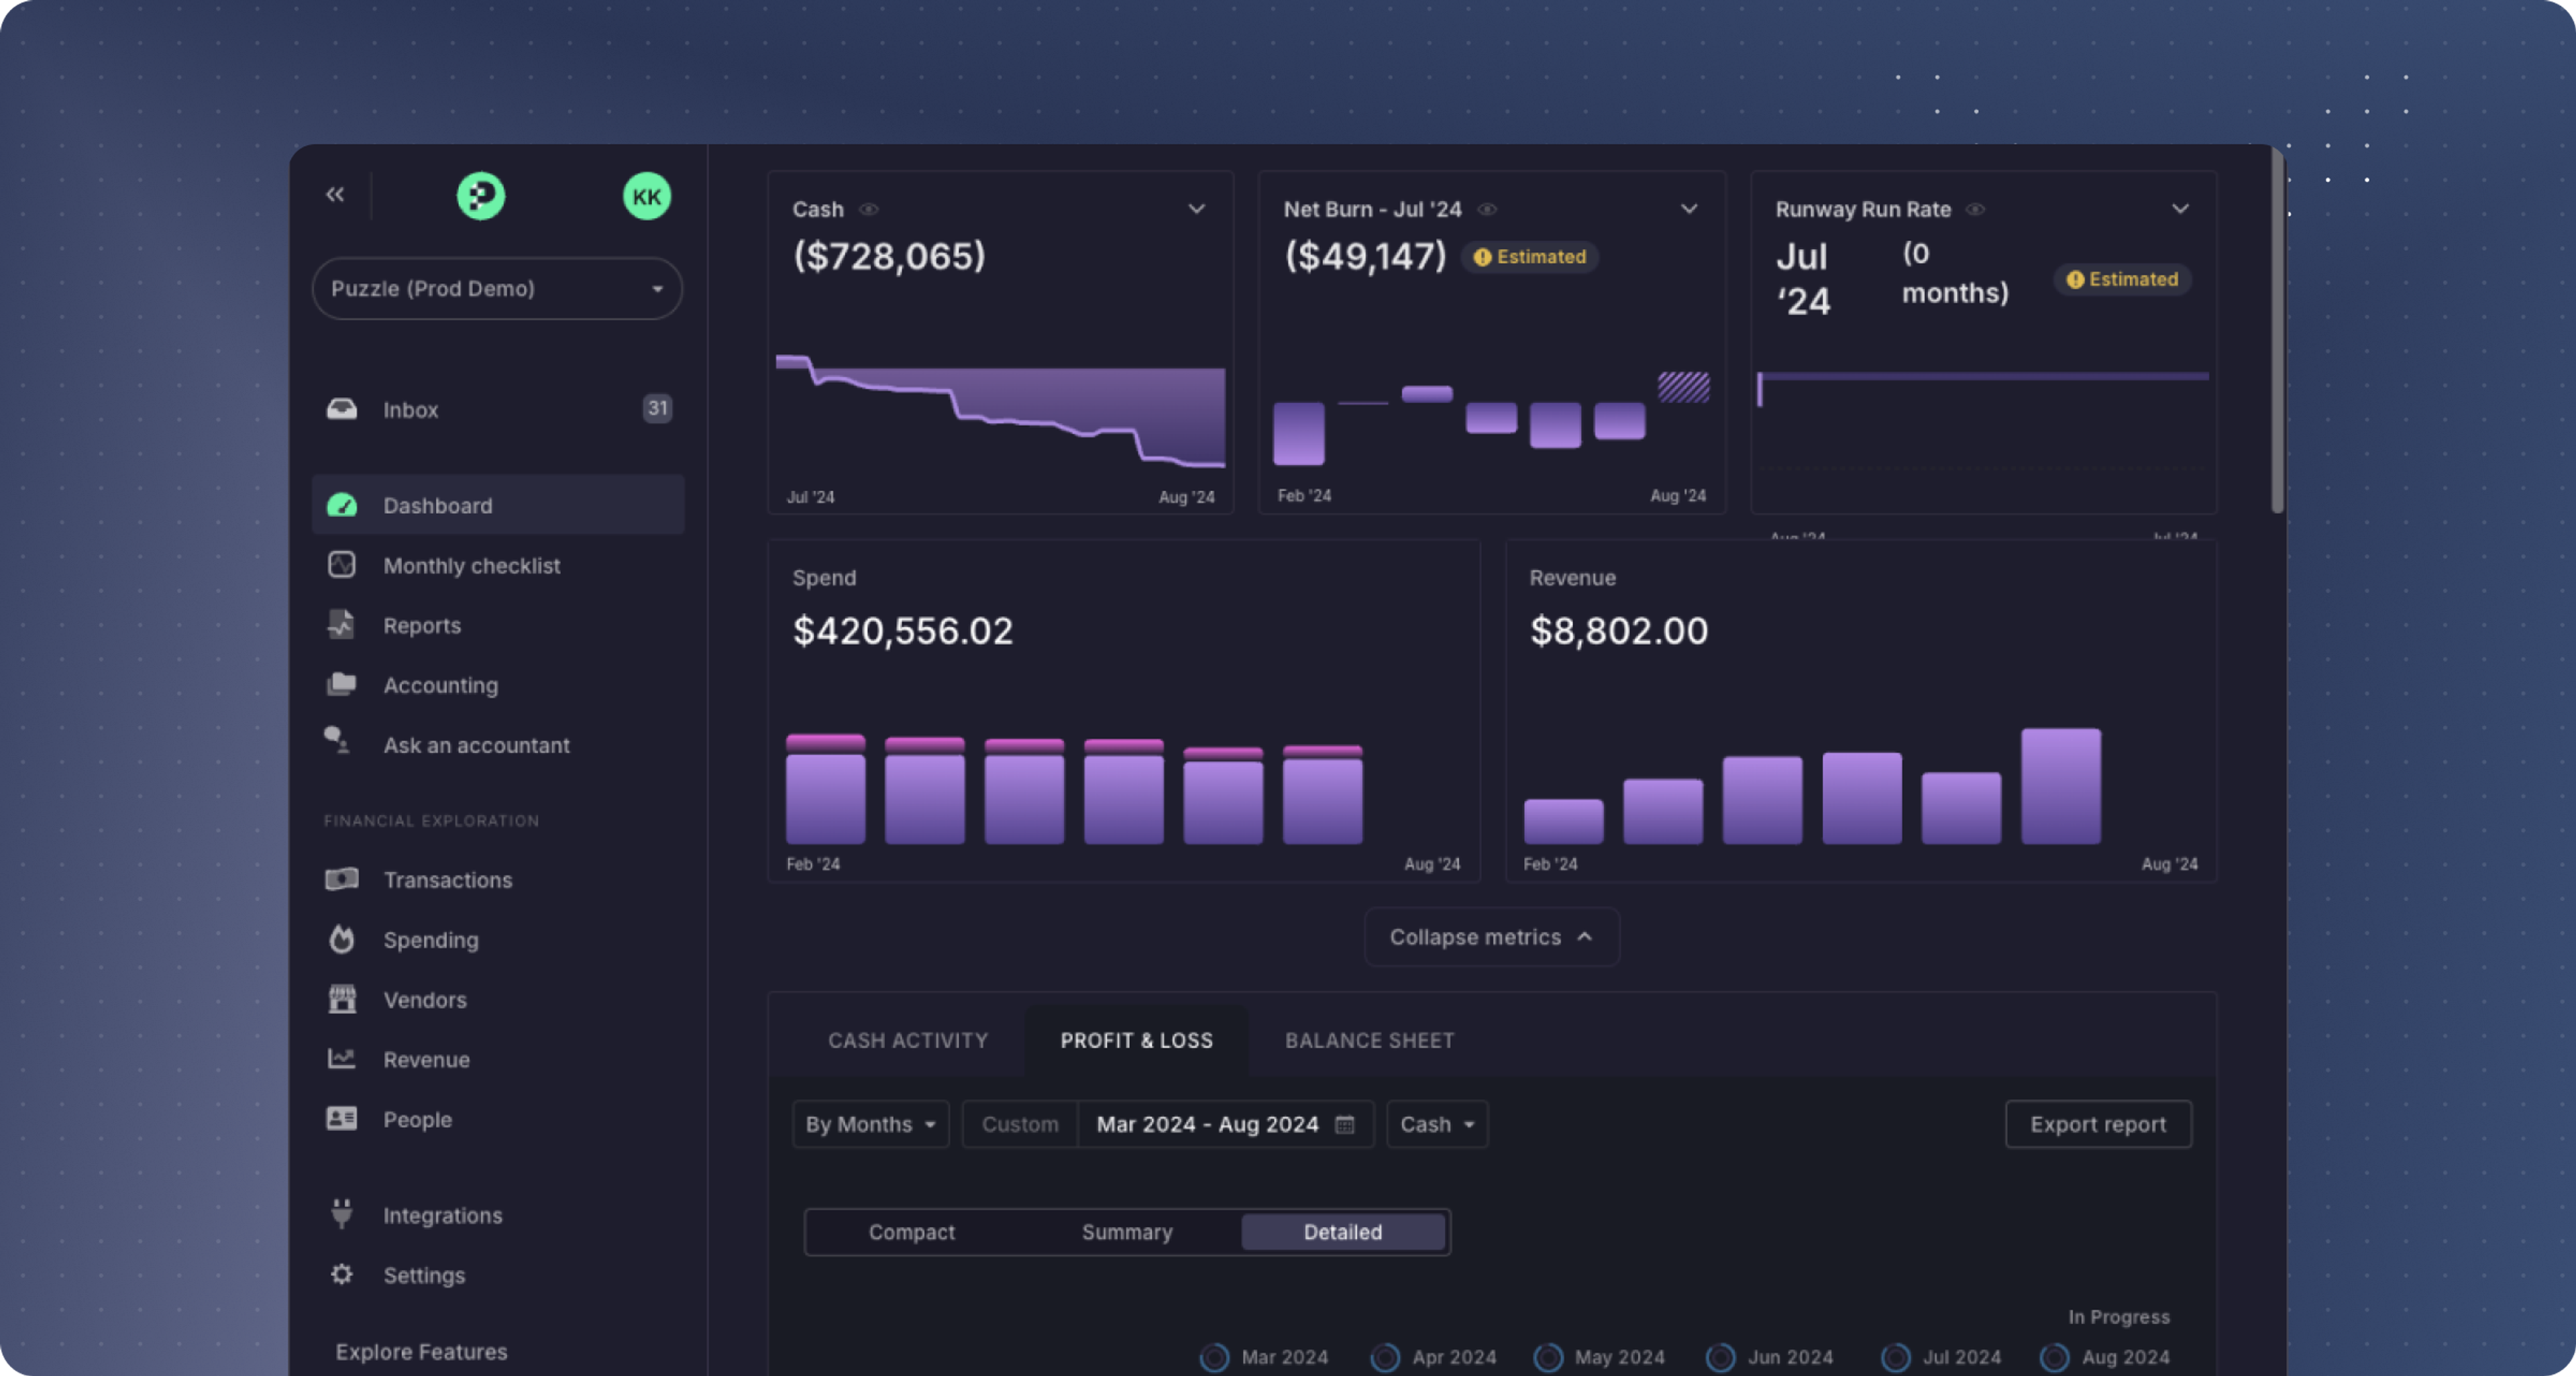The width and height of the screenshot is (2576, 1376).
Task: Toggle visibility eye on Runway Run Rate card
Action: [x=1976, y=209]
